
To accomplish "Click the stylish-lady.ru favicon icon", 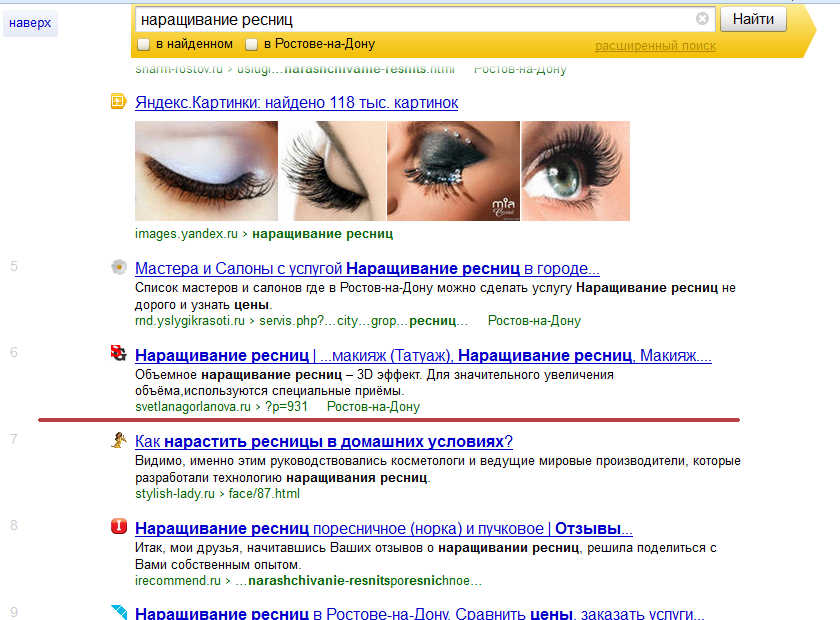I will point(118,440).
